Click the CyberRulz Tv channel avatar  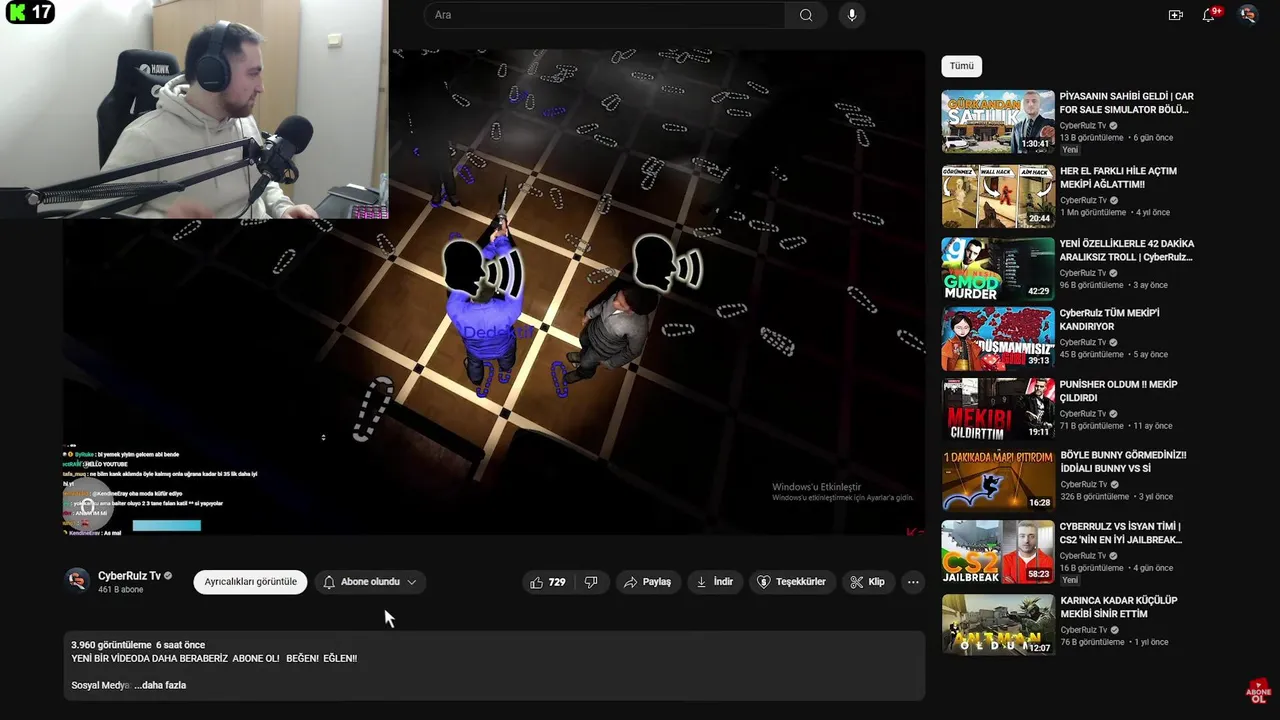coord(77,581)
